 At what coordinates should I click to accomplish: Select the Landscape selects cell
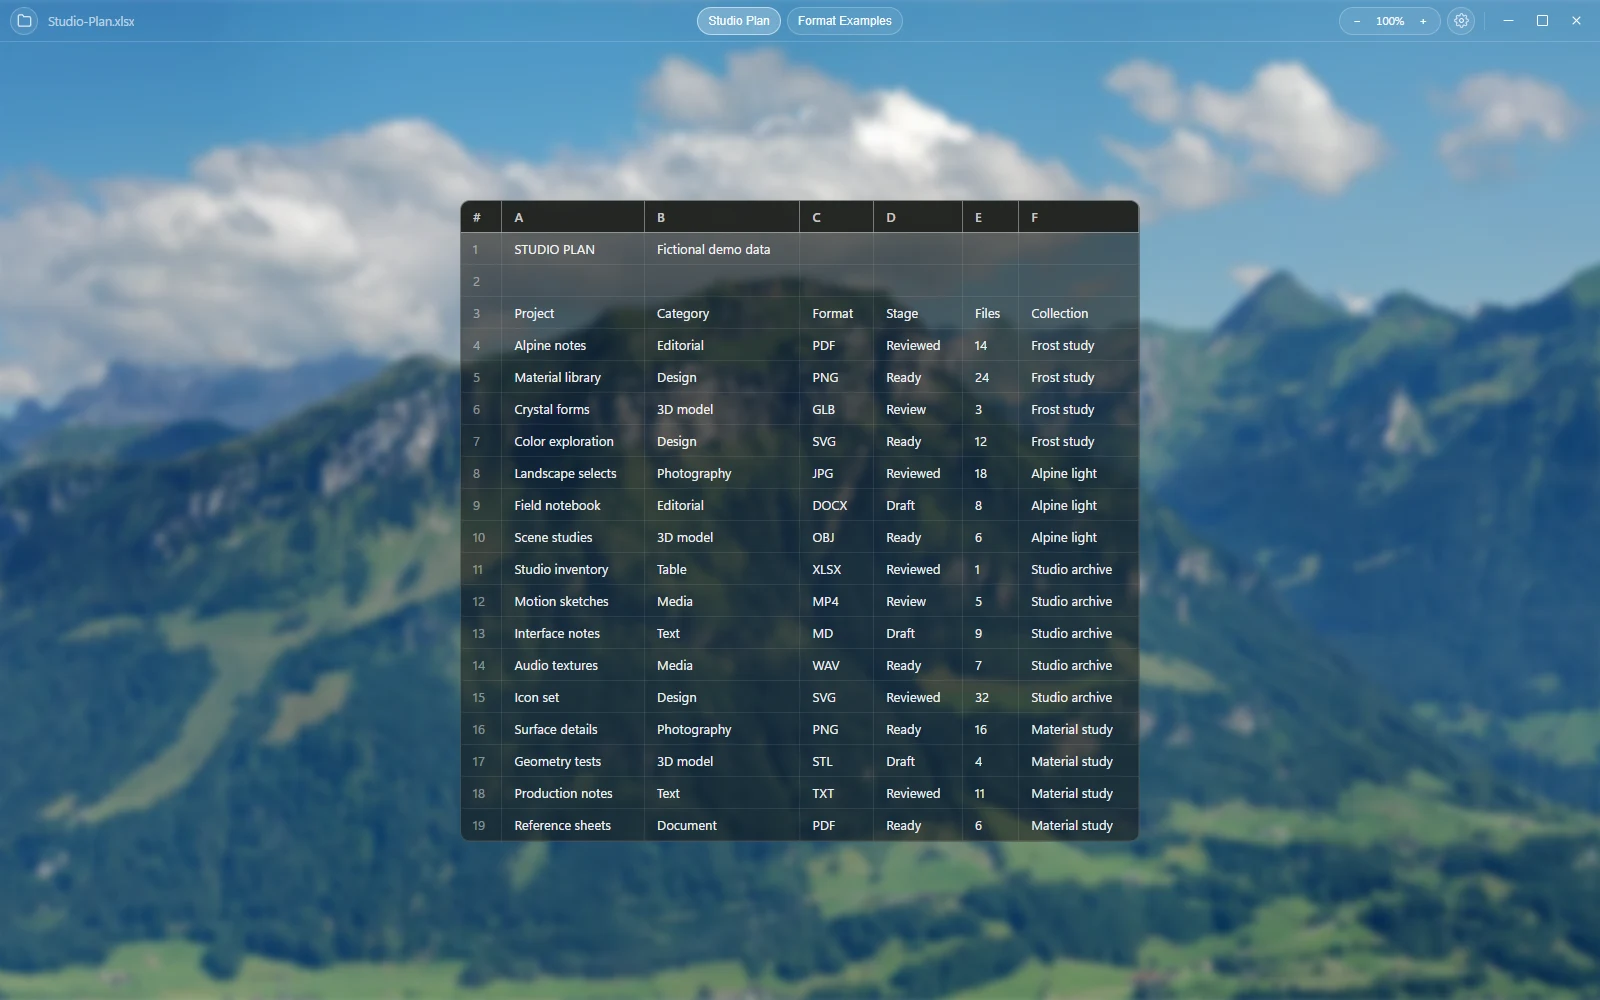(573, 473)
